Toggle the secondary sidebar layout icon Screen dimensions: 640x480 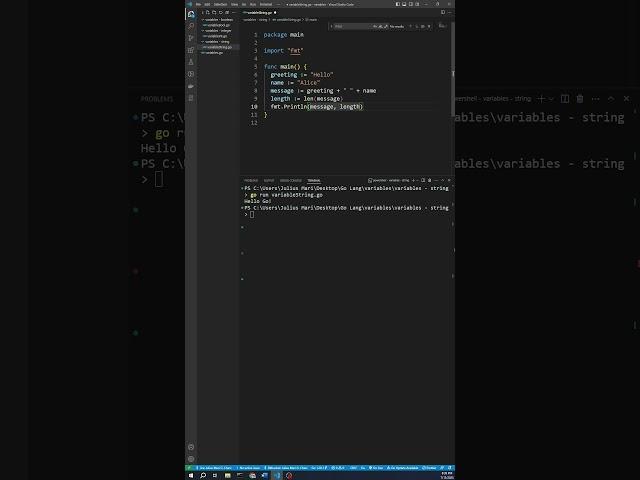click(x=411, y=4)
